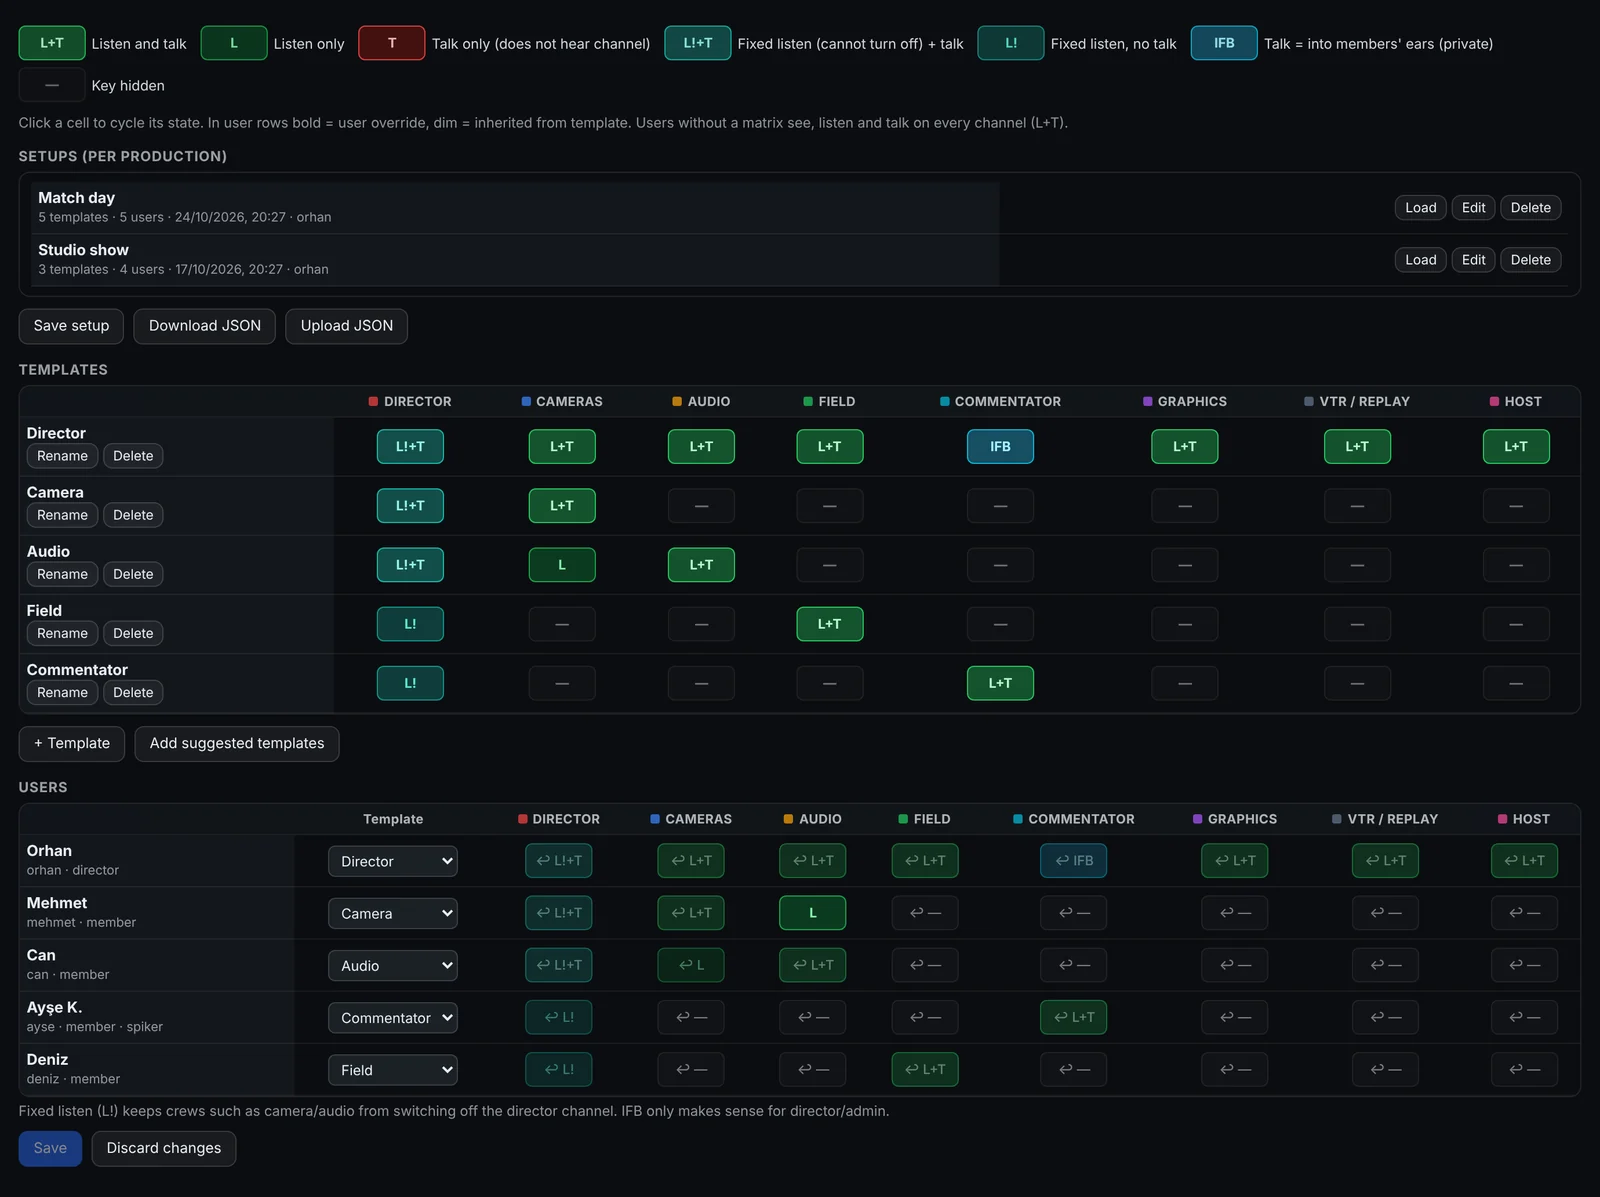Cycle Mehmet's overridden Audio L cell

coord(813,913)
